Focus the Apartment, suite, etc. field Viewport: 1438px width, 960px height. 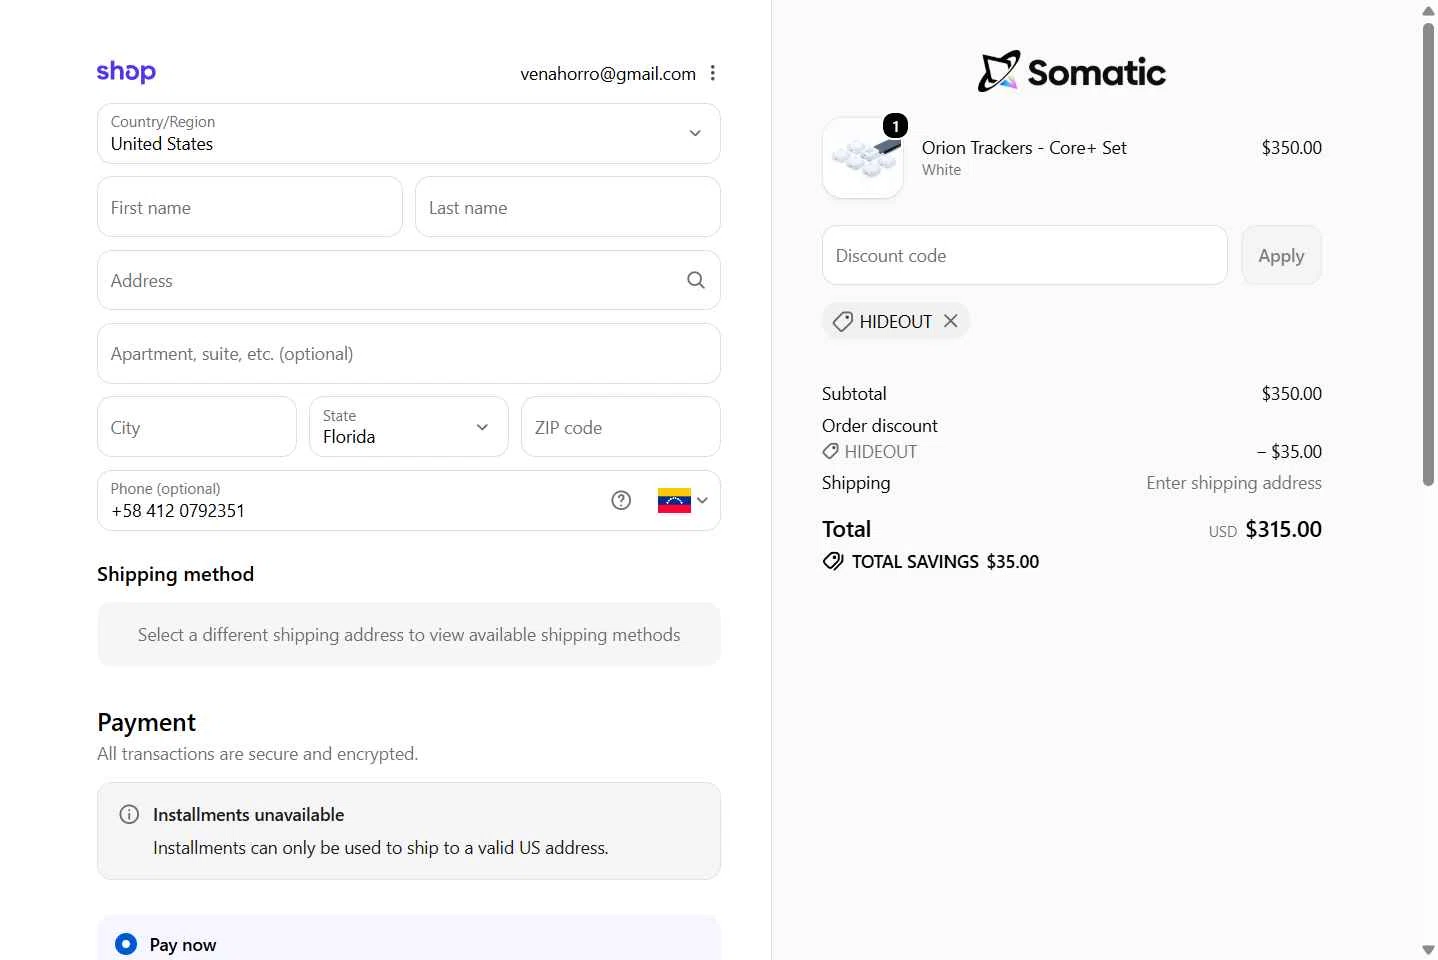[409, 353]
